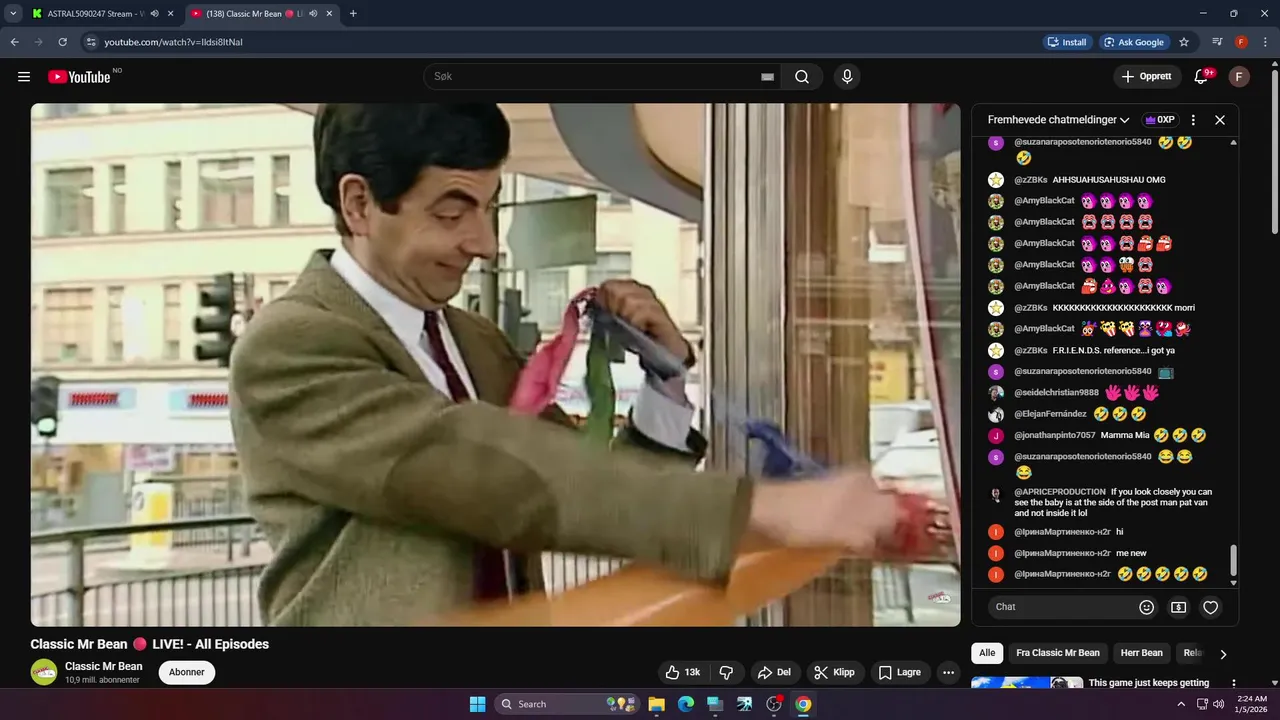1280x720 pixels.
Task: Open the YouTube hamburger guide menu
Action: pos(24,77)
